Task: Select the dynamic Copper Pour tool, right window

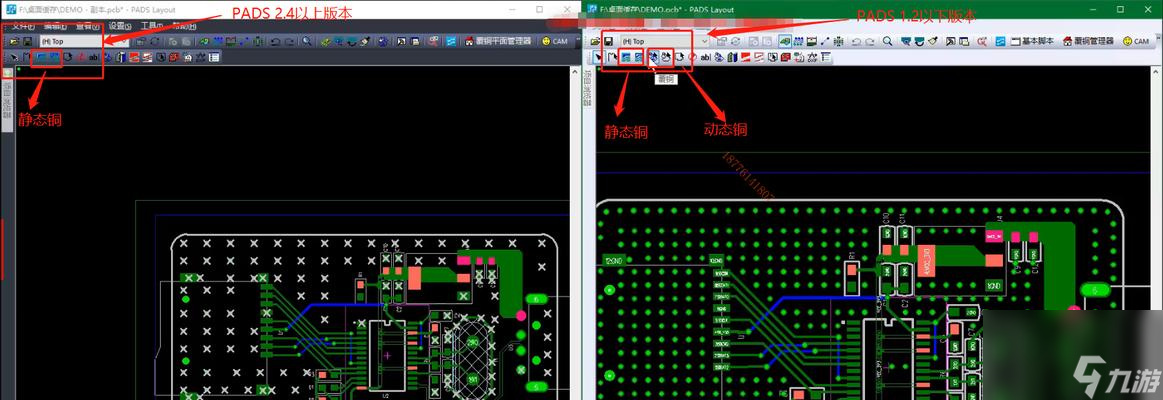Action: pos(654,57)
